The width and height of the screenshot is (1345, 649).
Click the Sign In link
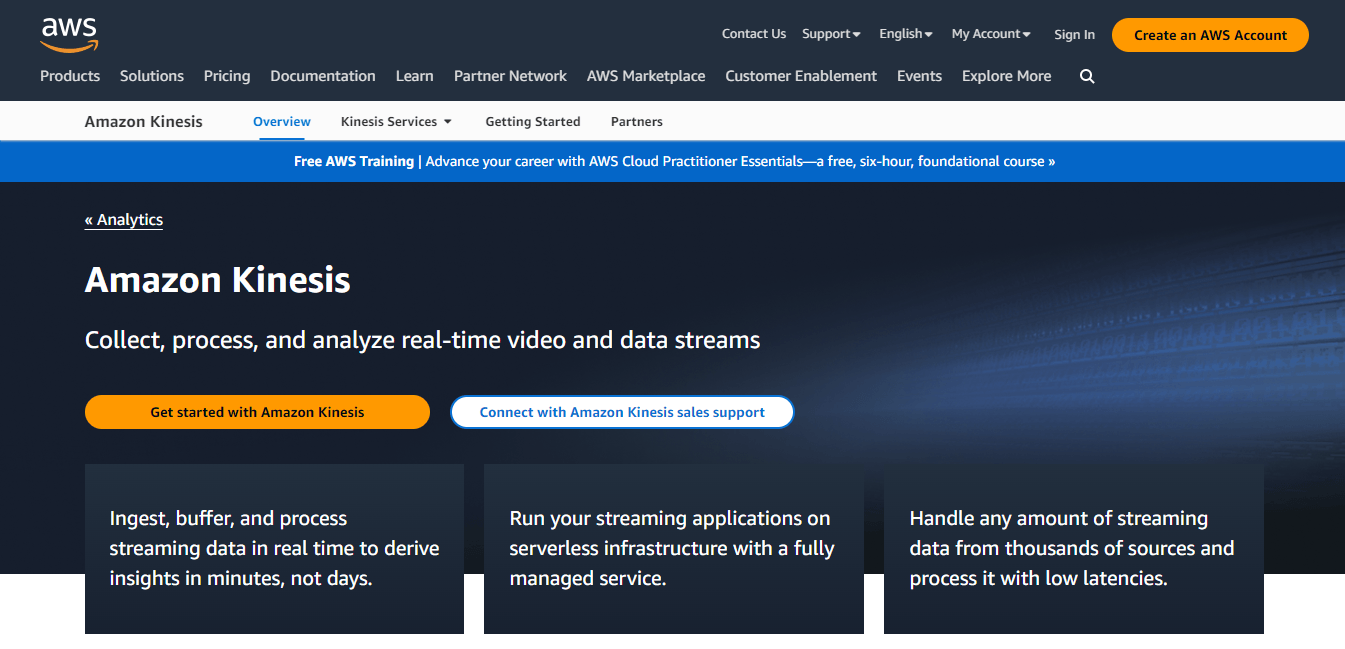coord(1074,34)
